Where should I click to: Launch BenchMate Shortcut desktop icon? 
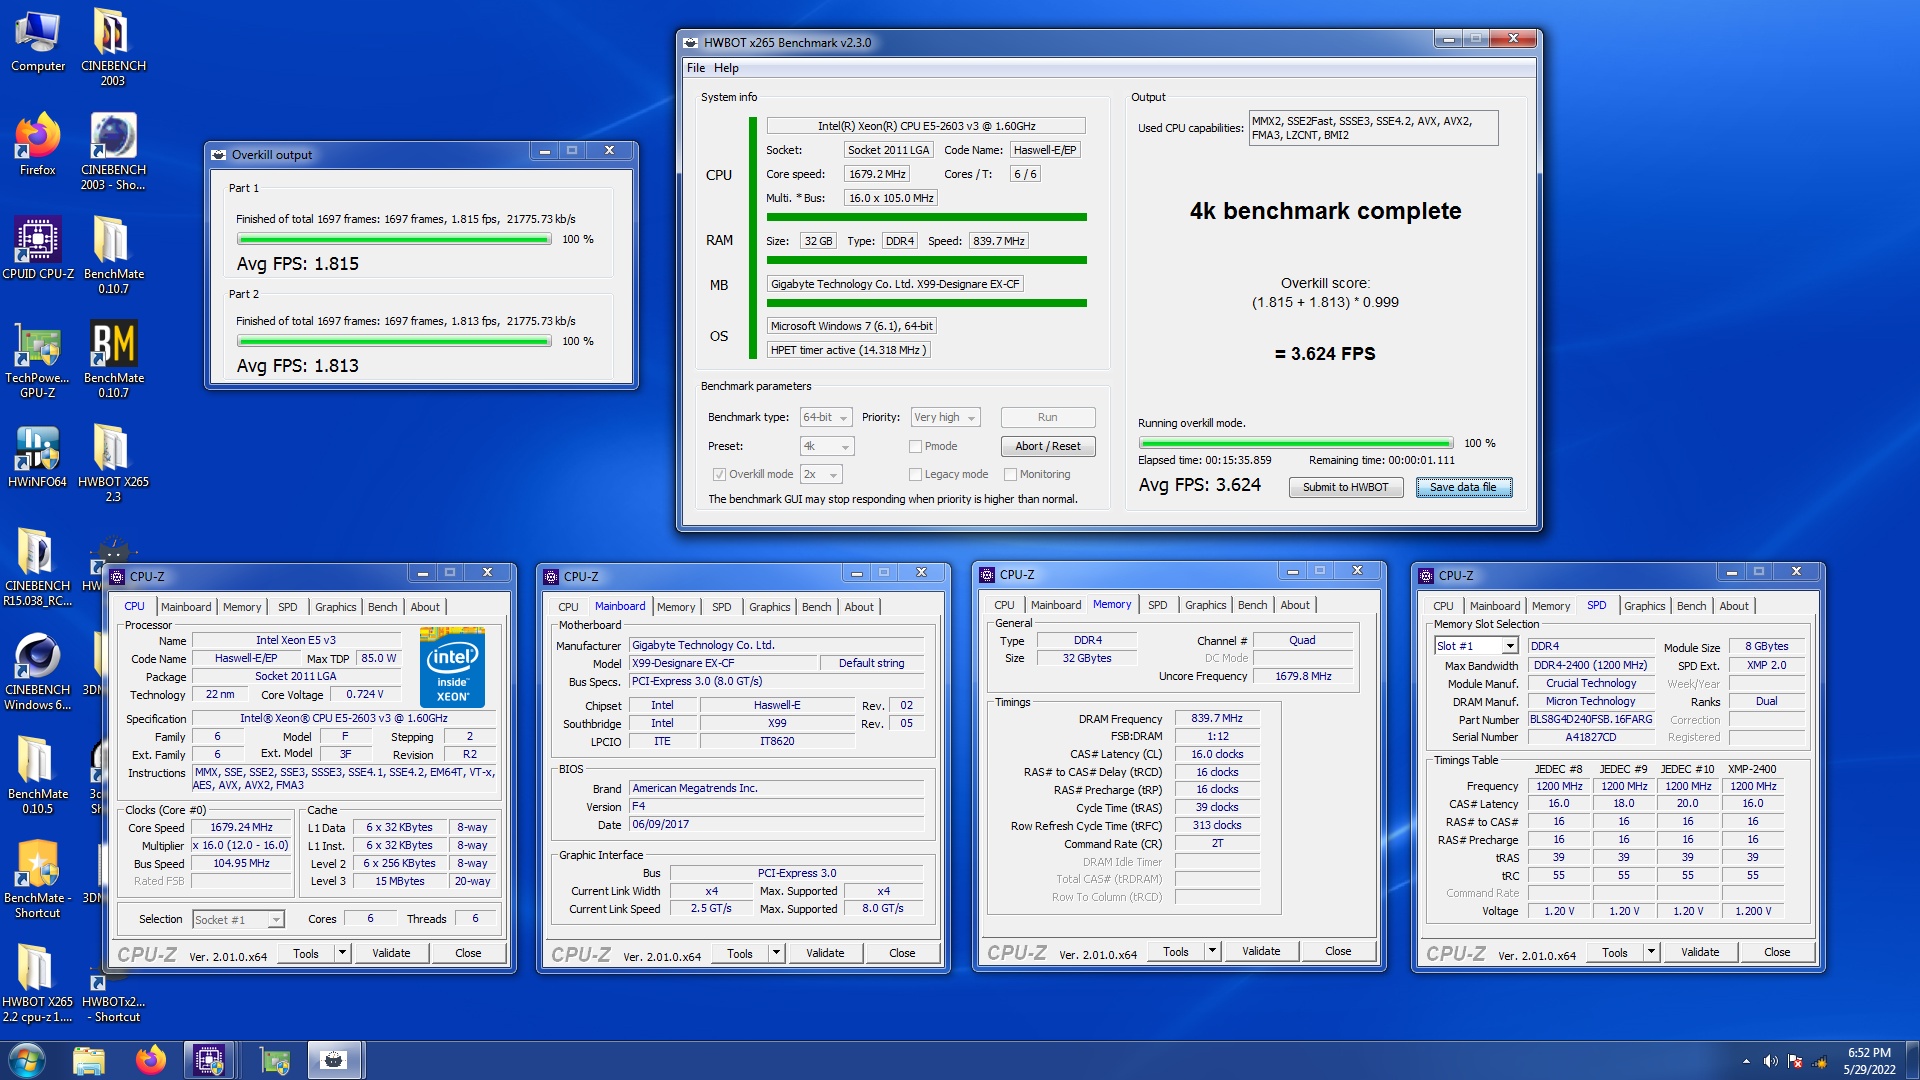coord(38,879)
